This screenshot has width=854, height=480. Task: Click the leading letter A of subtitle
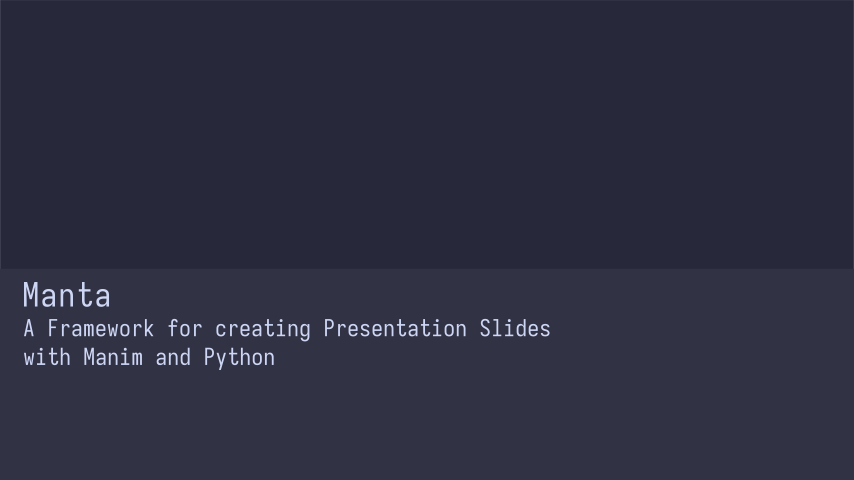pos(29,329)
